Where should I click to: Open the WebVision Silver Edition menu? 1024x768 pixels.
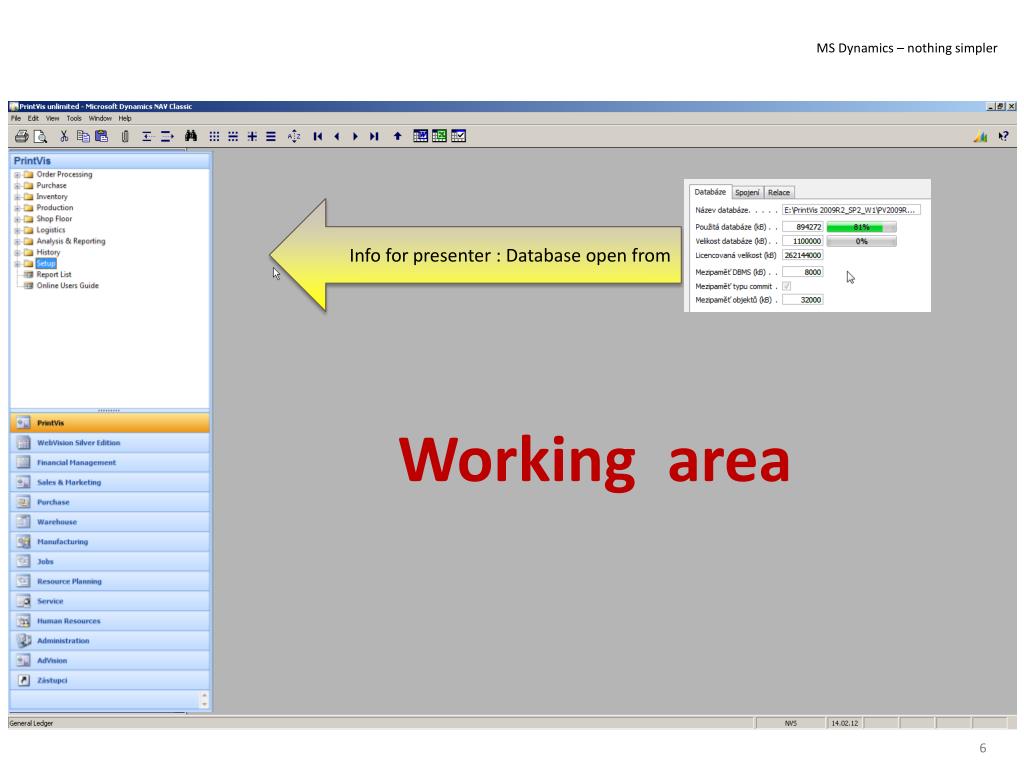(110, 443)
